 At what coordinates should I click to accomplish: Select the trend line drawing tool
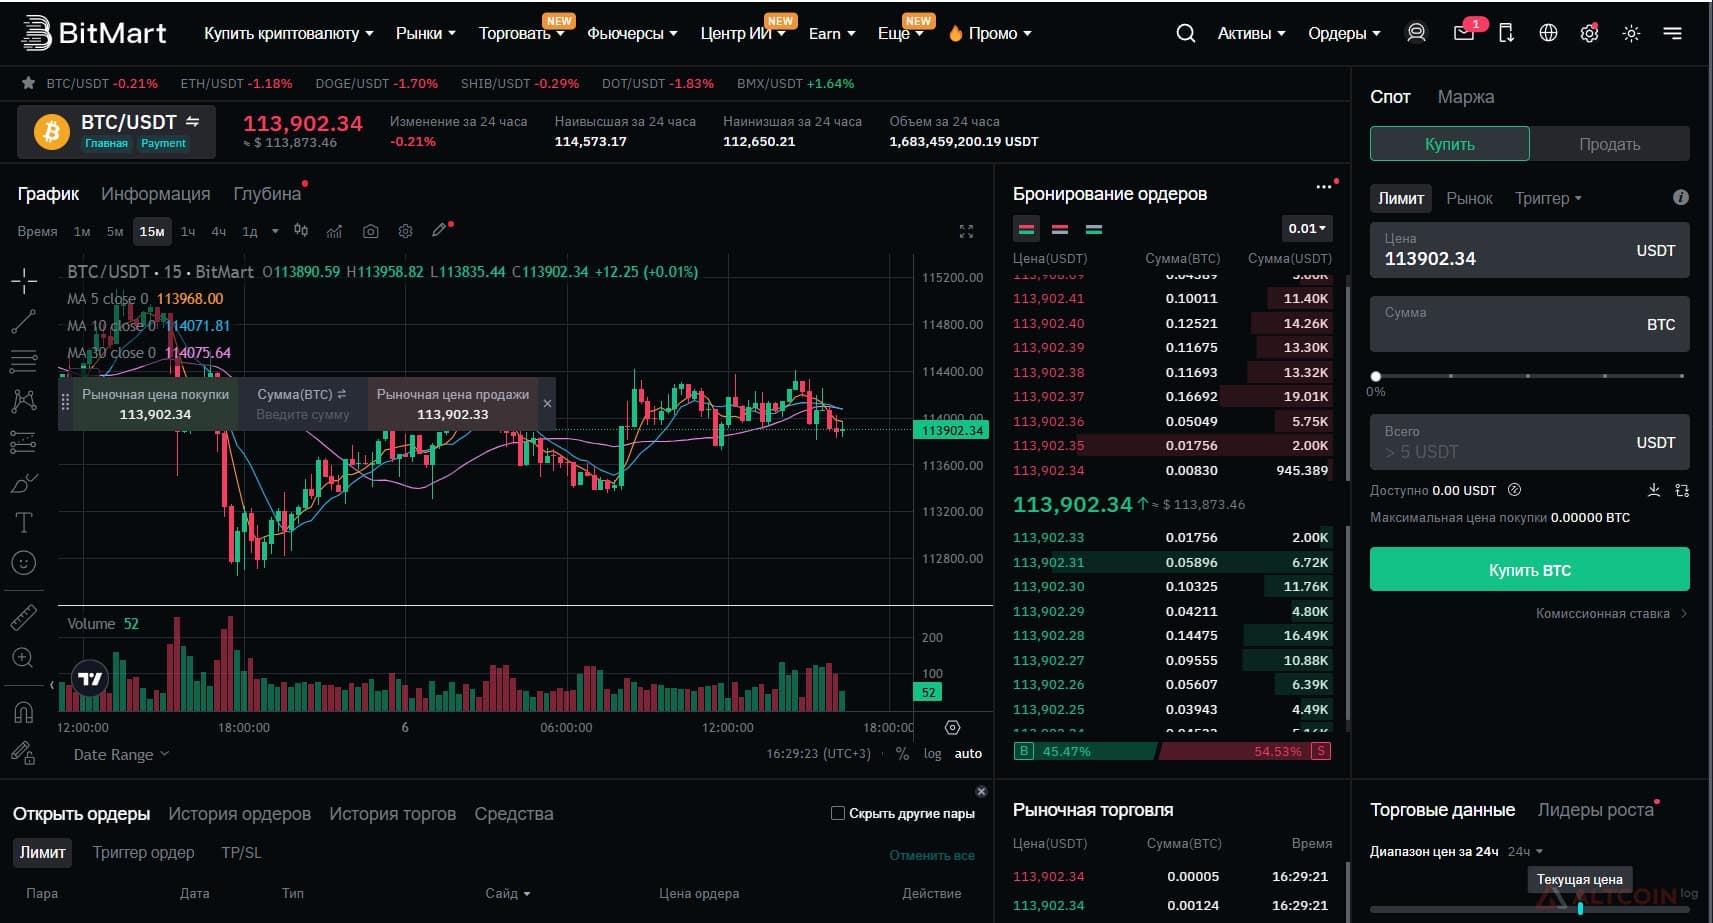(x=24, y=321)
